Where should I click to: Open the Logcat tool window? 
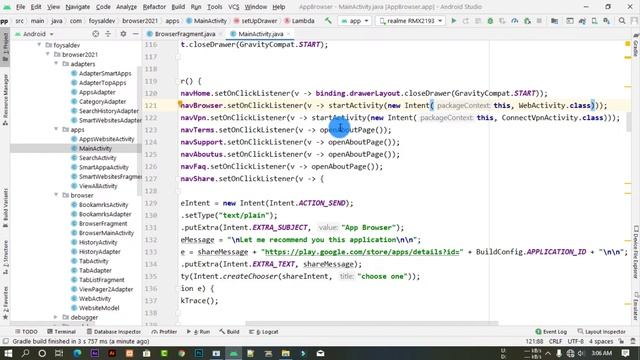tap(264, 332)
